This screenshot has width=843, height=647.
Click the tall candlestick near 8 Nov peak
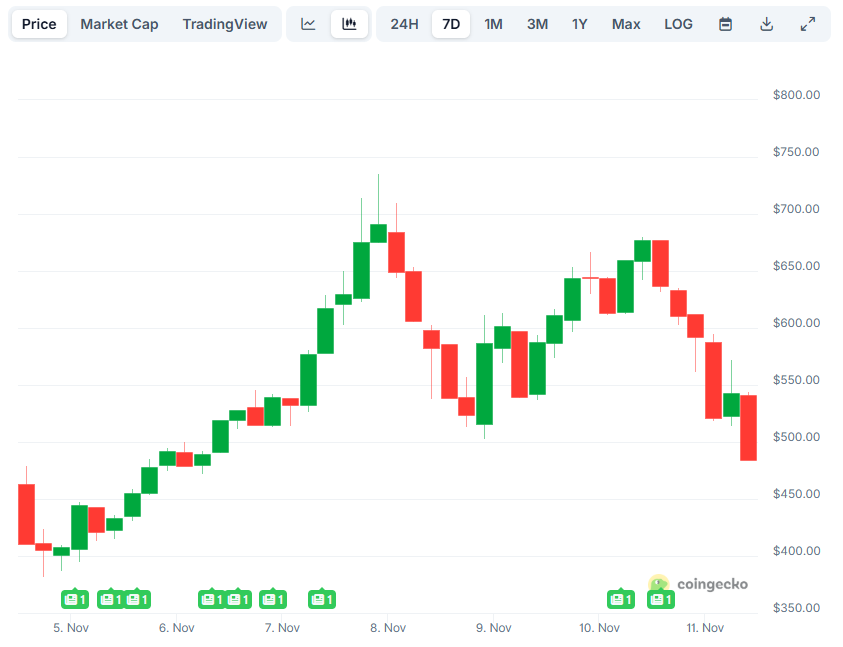click(378, 230)
